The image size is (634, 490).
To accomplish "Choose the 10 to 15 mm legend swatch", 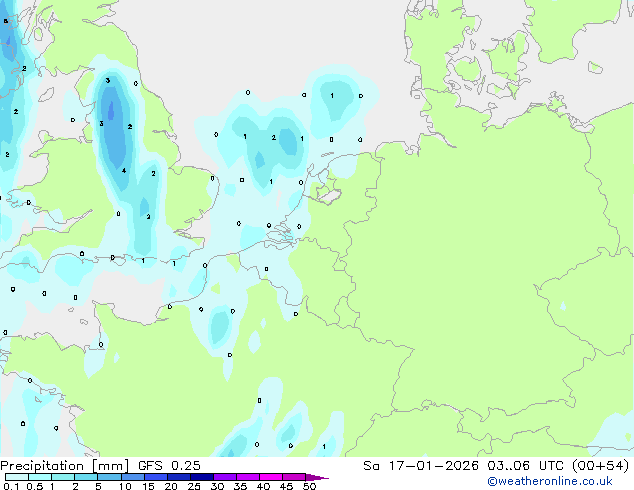I will (132, 477).
